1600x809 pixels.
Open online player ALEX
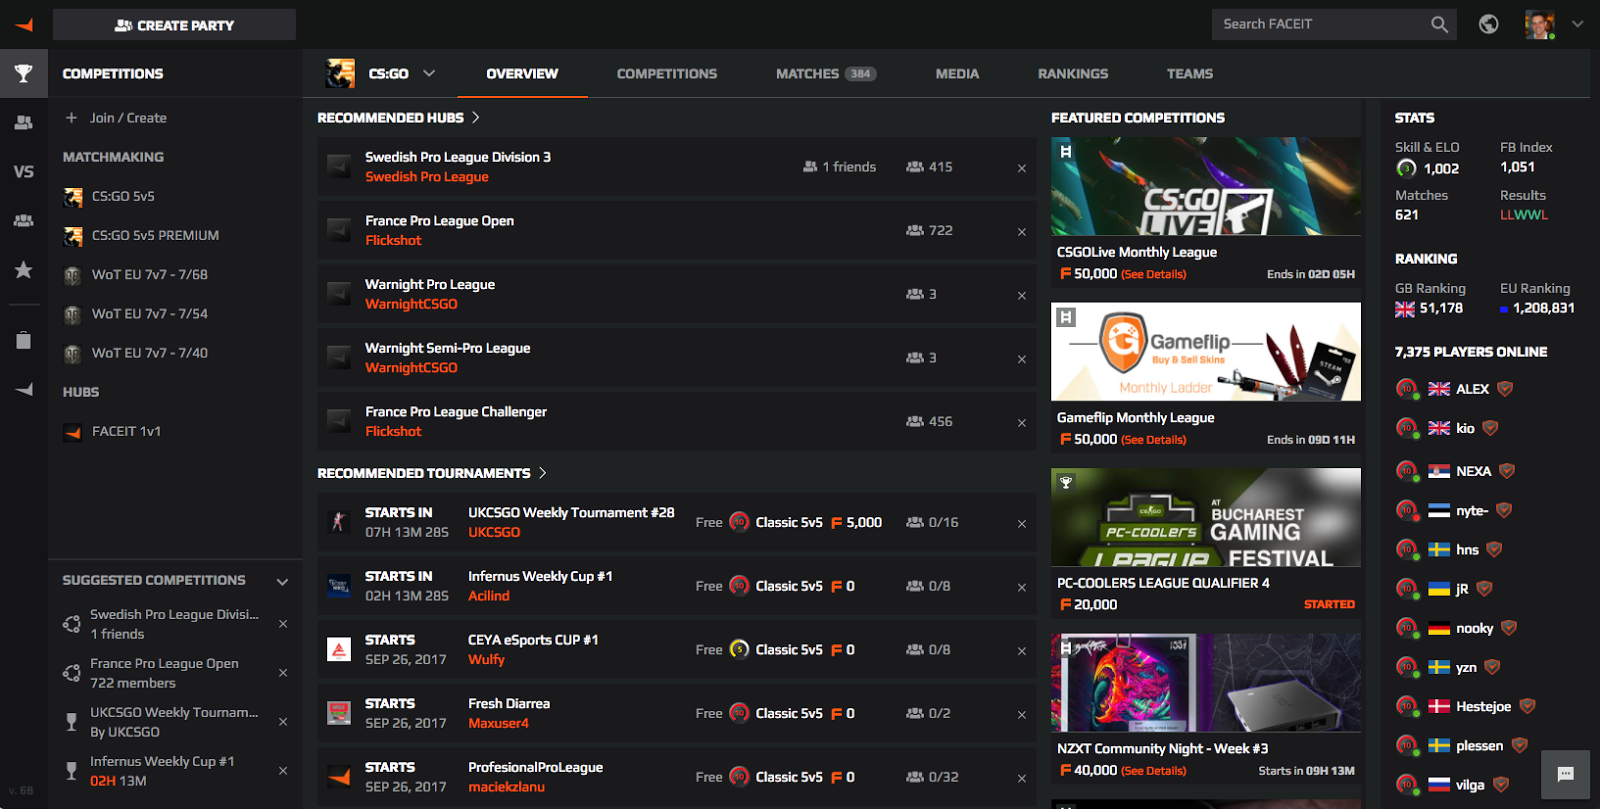point(1472,389)
